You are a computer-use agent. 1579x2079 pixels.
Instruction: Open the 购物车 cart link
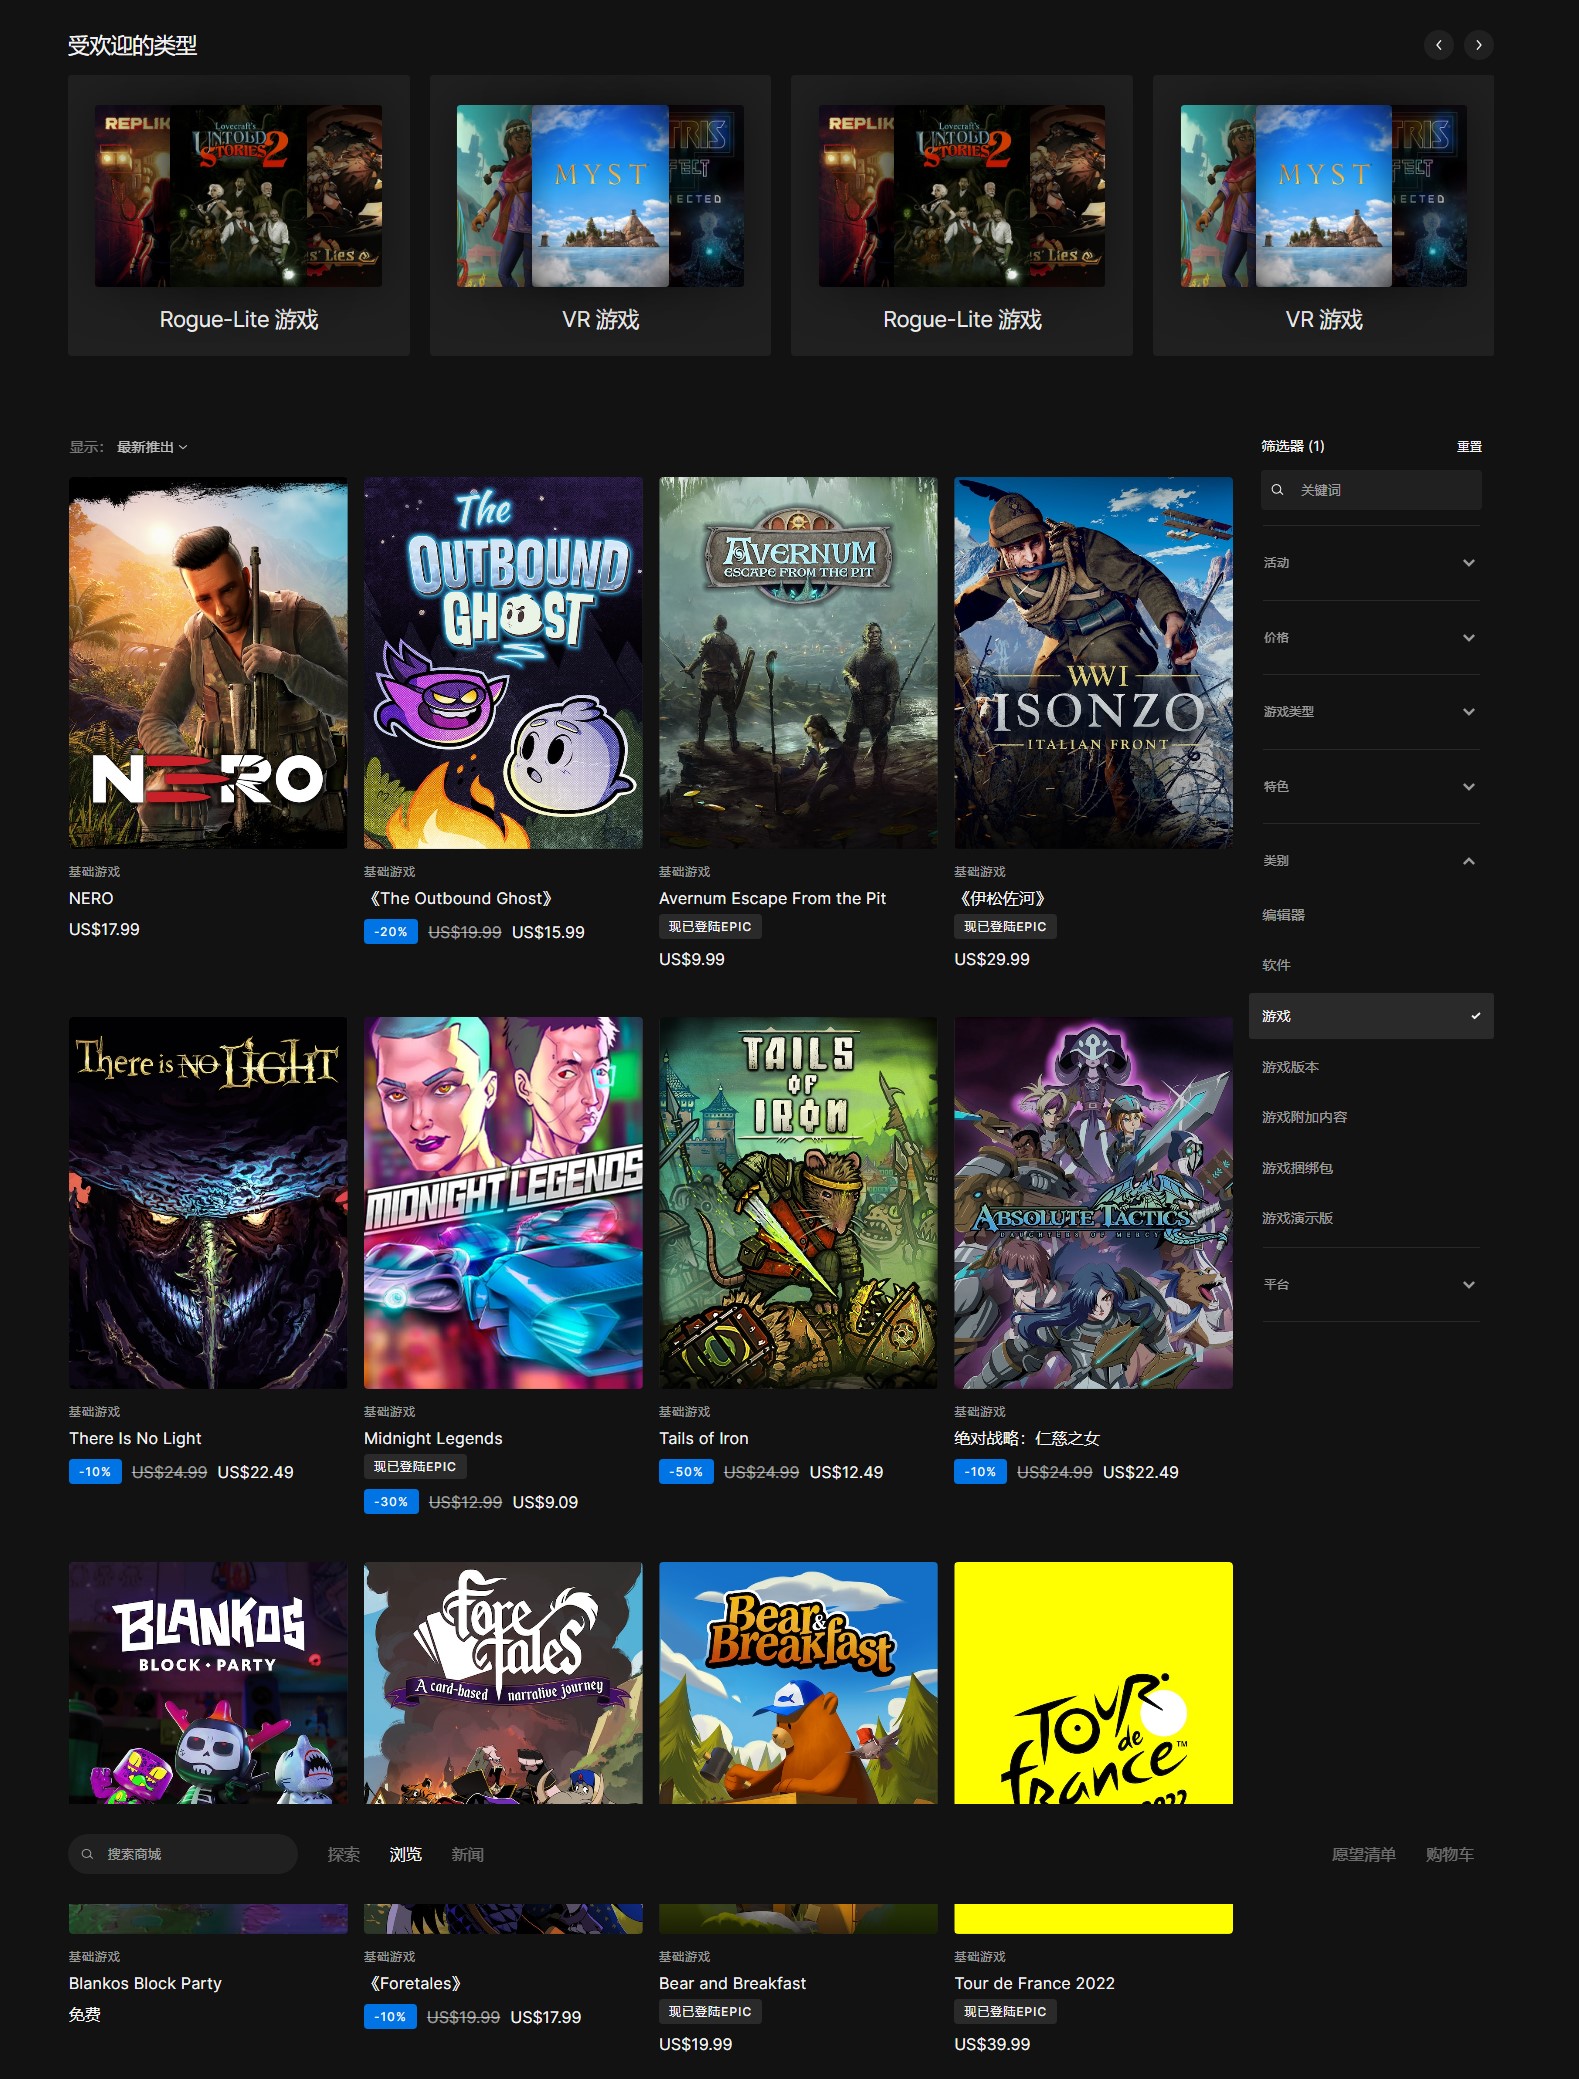click(1449, 1855)
